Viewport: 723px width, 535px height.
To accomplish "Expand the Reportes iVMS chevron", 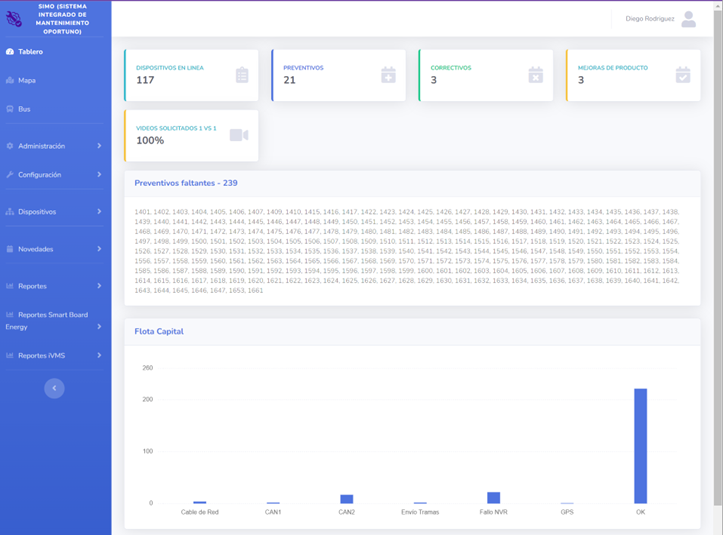I will pyautogui.click(x=99, y=355).
